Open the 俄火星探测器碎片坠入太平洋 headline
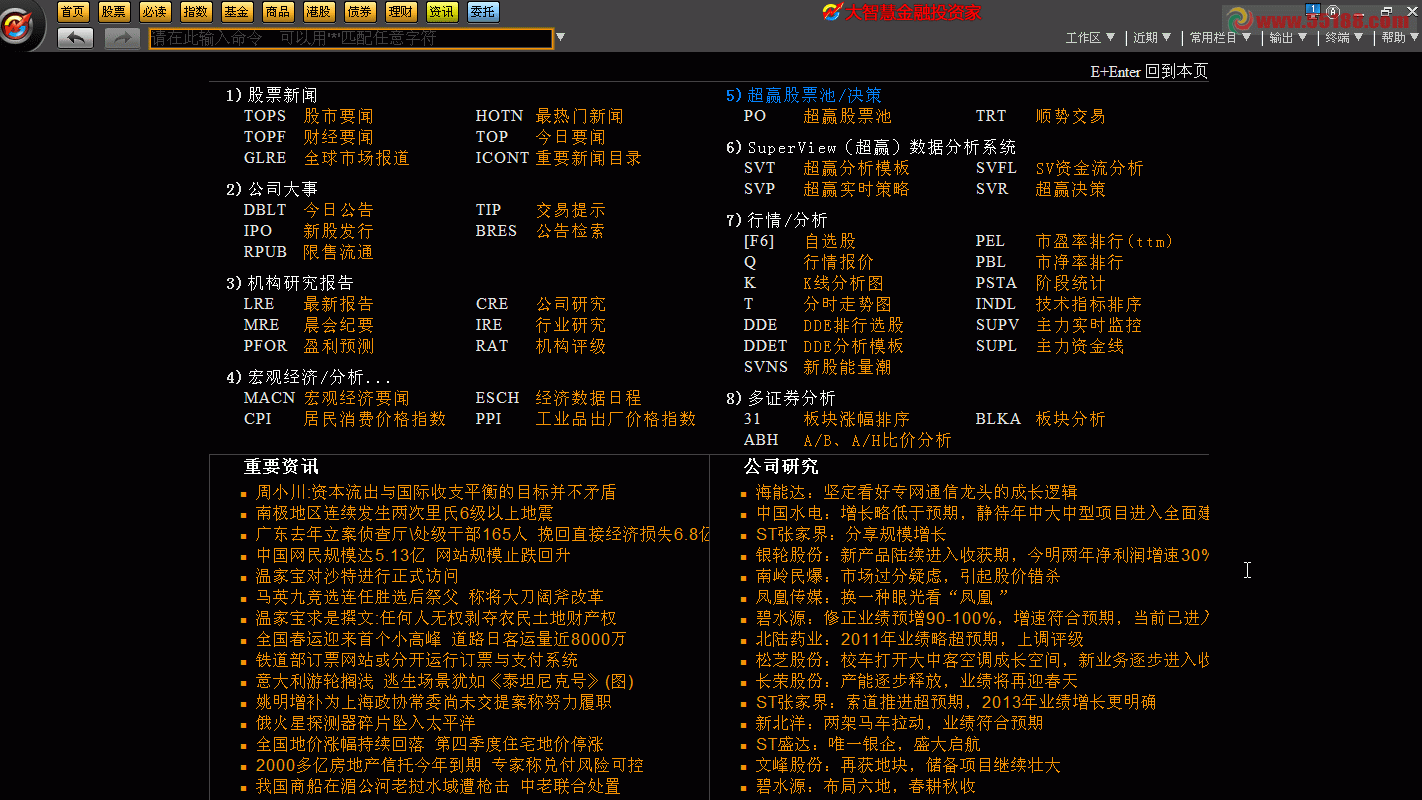Screen dimensions: 1422x800 point(366,723)
